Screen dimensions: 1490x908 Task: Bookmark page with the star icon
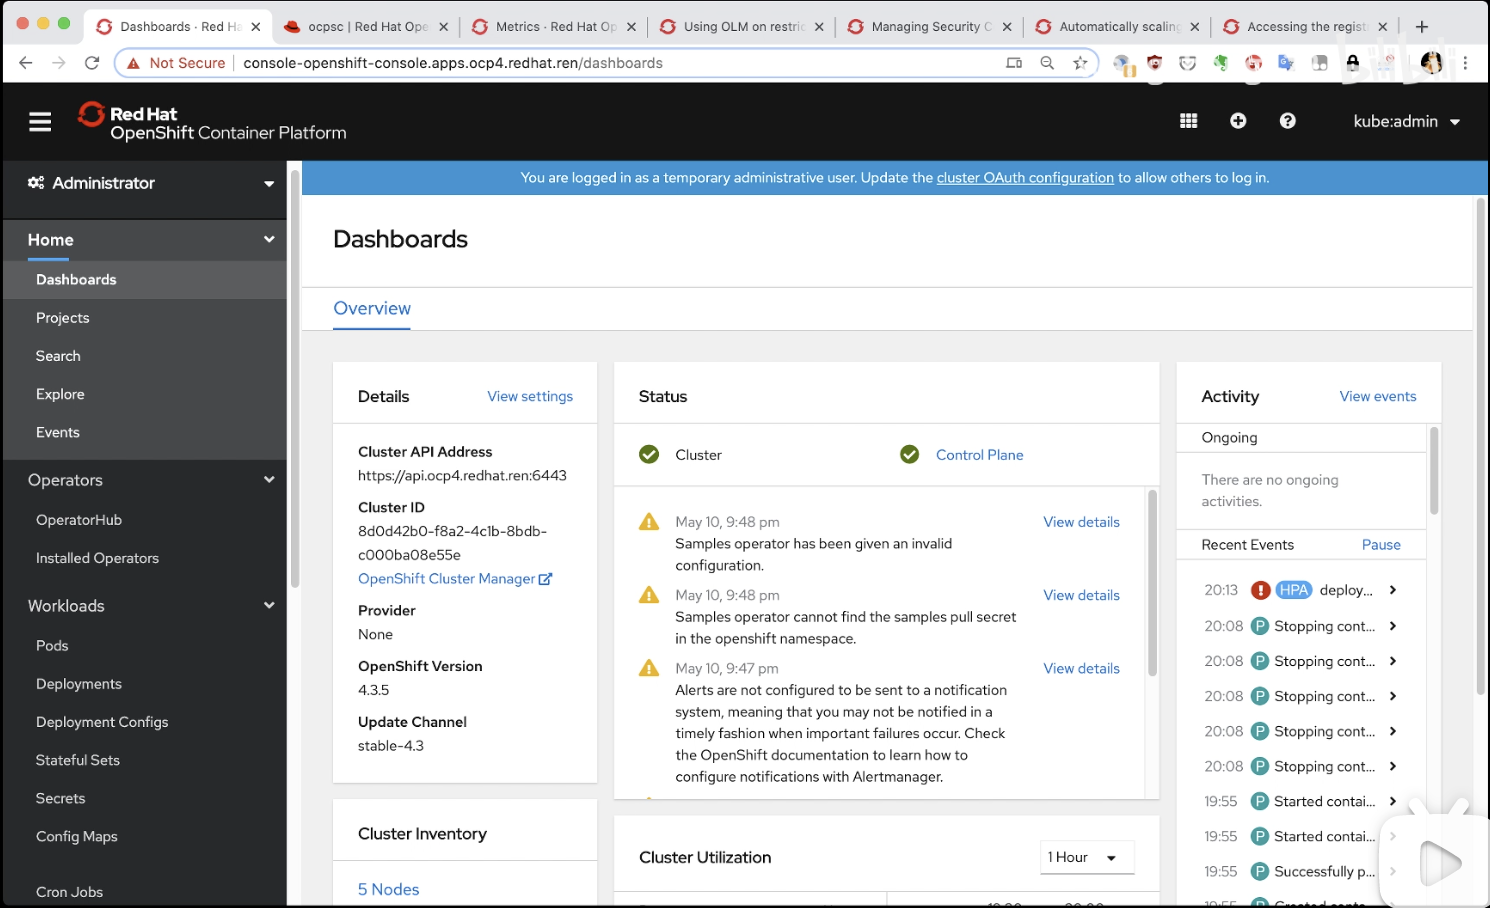click(1080, 63)
